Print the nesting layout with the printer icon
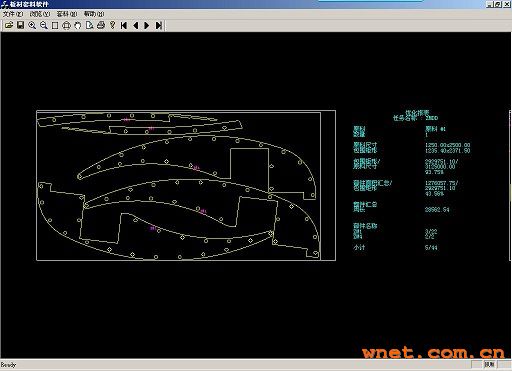512x371 pixels. (101, 25)
